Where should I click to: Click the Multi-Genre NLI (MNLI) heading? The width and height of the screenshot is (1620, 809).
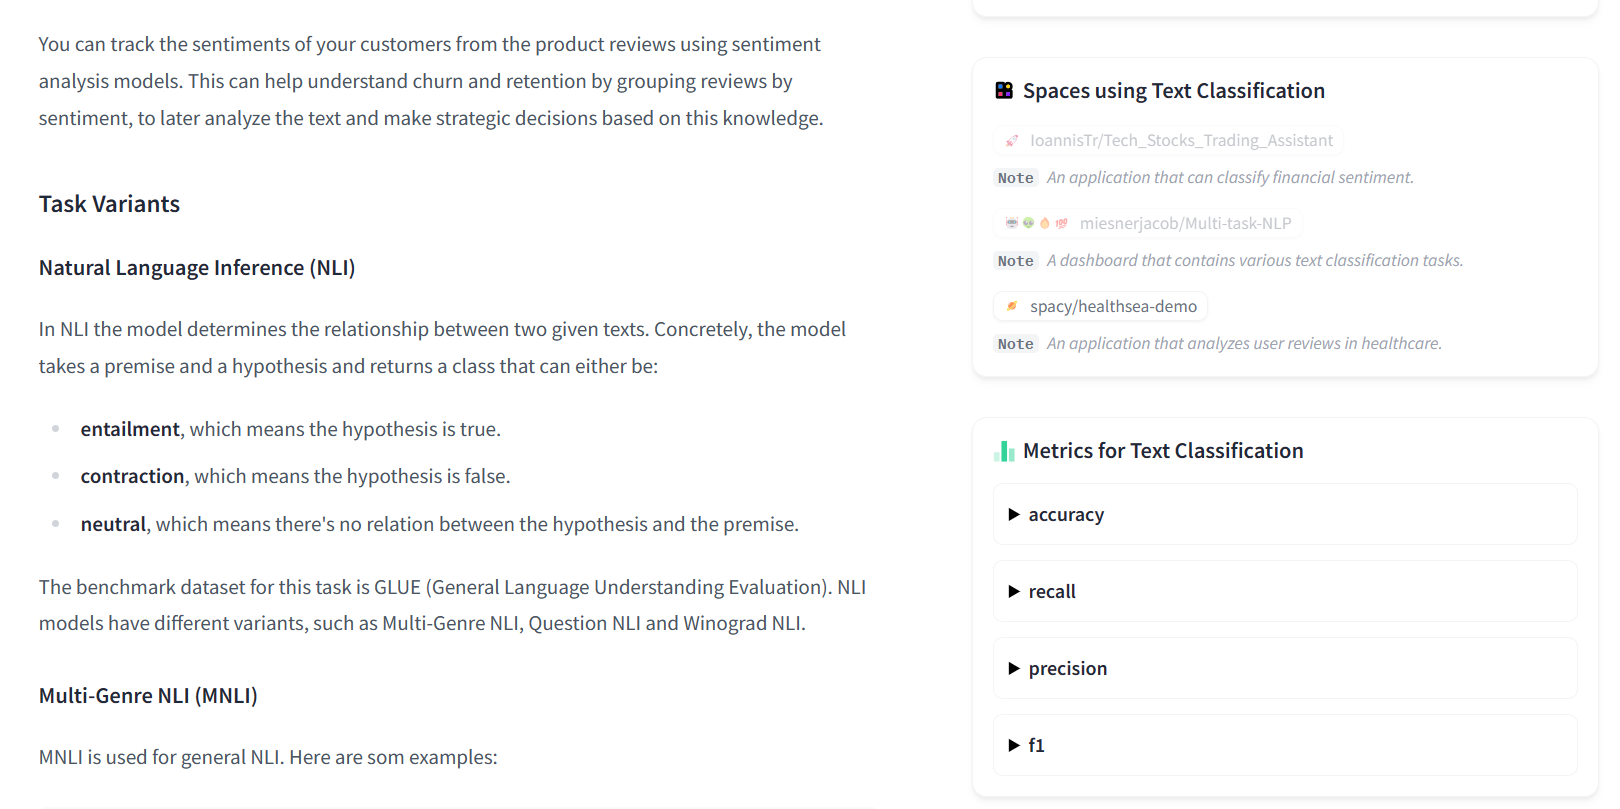148,696
